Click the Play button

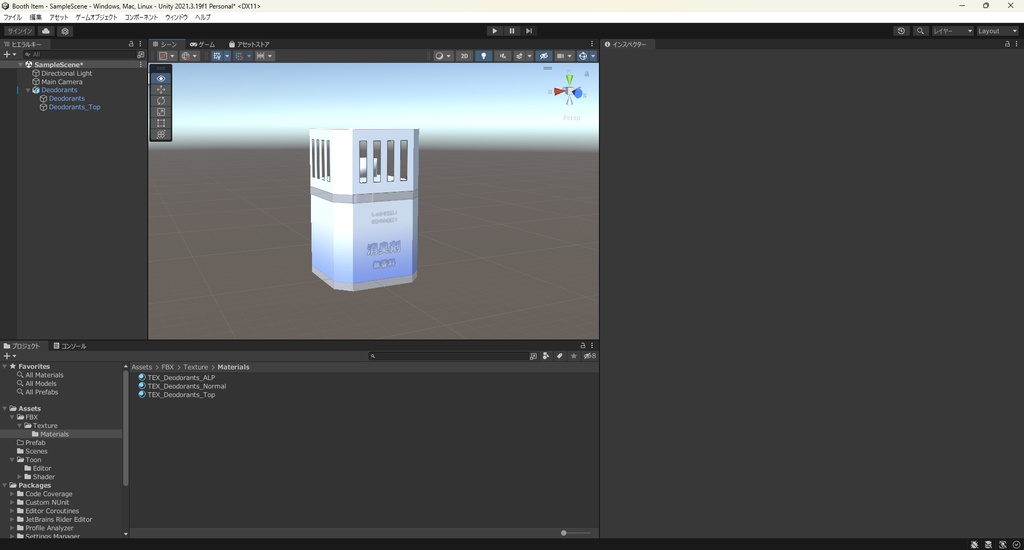coord(494,31)
